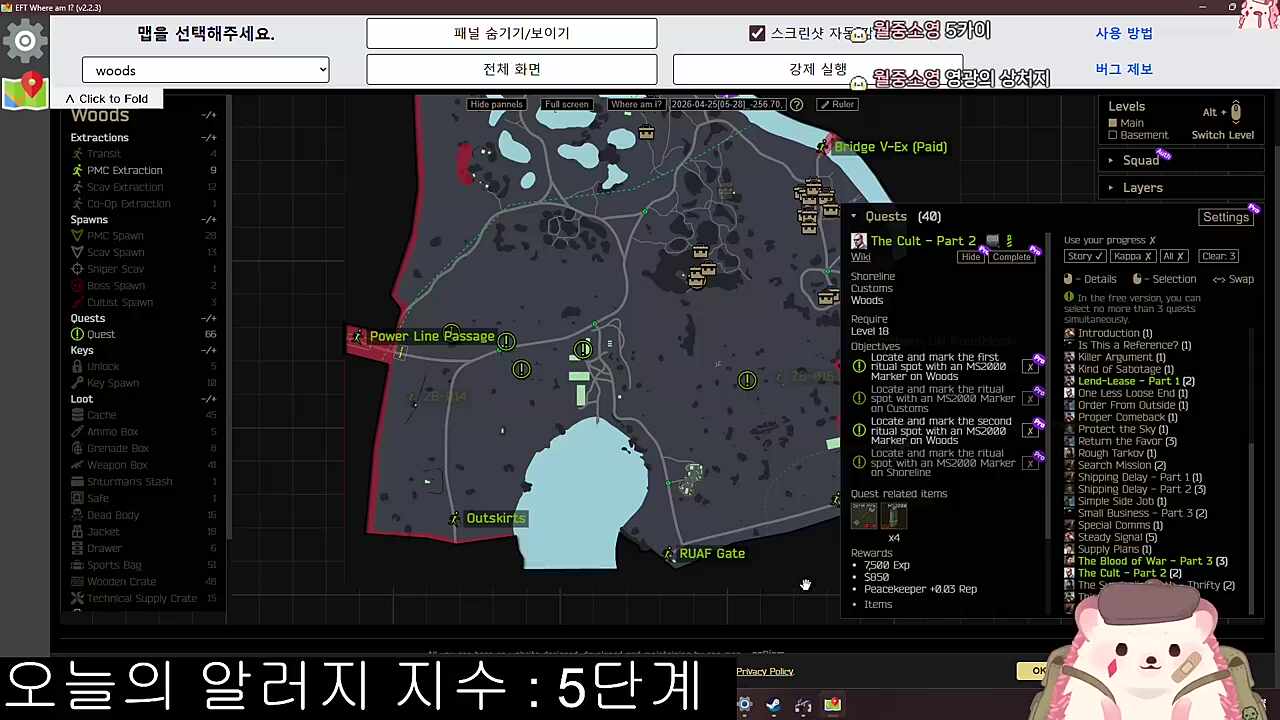Screen dimensions: 1280x720
Task: Click the Cache loot icon
Action: click(x=77, y=415)
